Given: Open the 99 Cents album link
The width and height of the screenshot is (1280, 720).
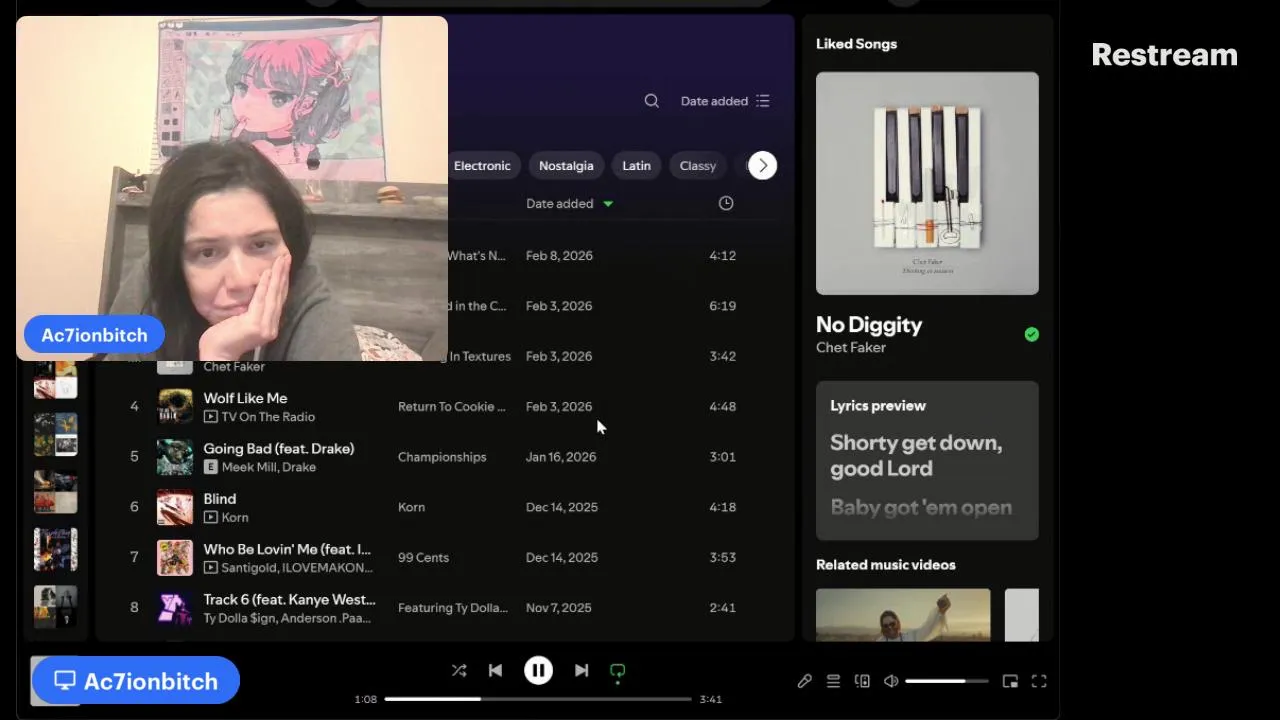Looking at the screenshot, I should pyautogui.click(x=423, y=557).
